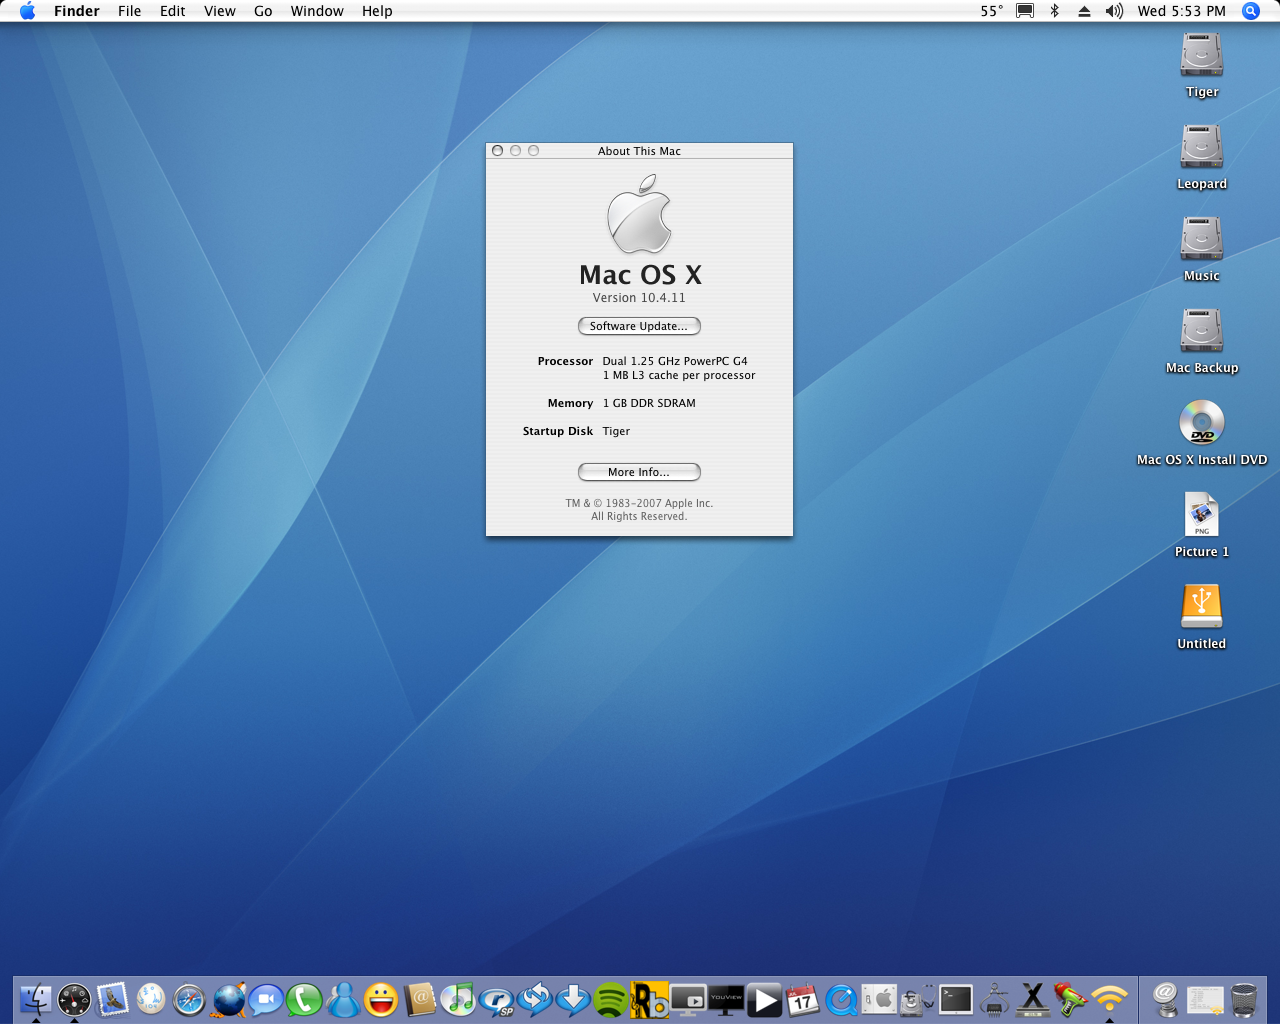Open the volume control in menu bar
Screen dimensions: 1280x1024
point(1114,11)
